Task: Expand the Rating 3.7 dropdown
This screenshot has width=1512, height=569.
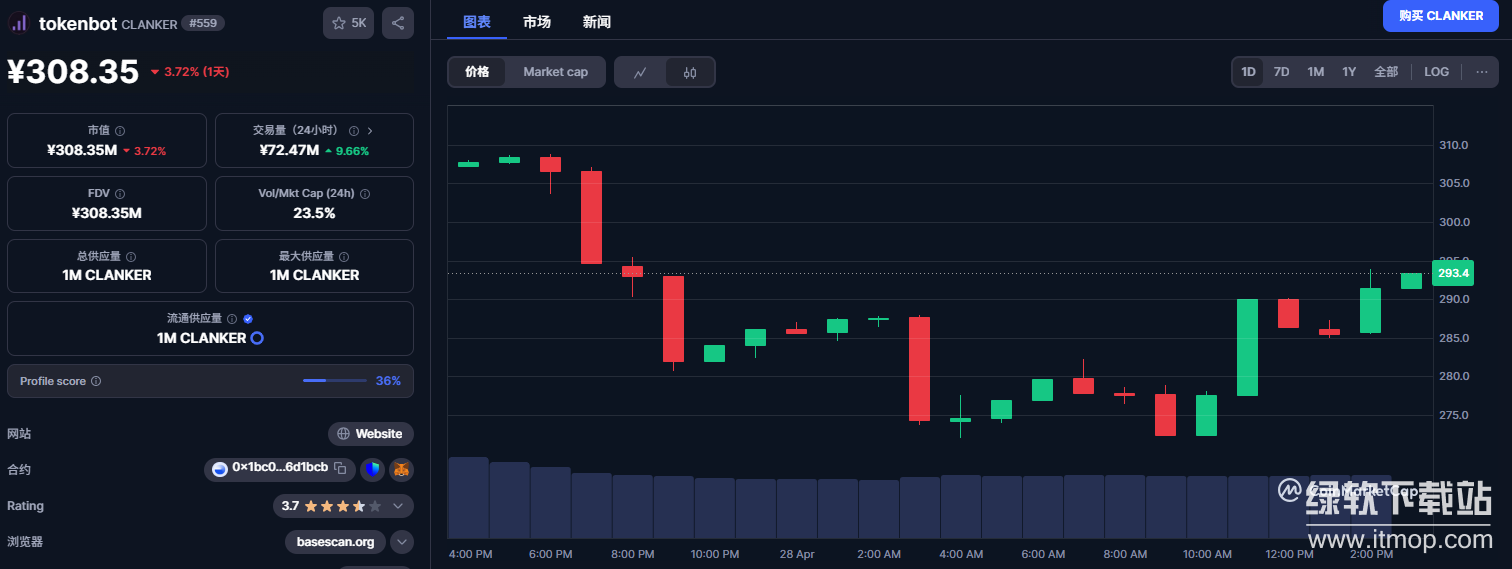Action: coord(398,506)
